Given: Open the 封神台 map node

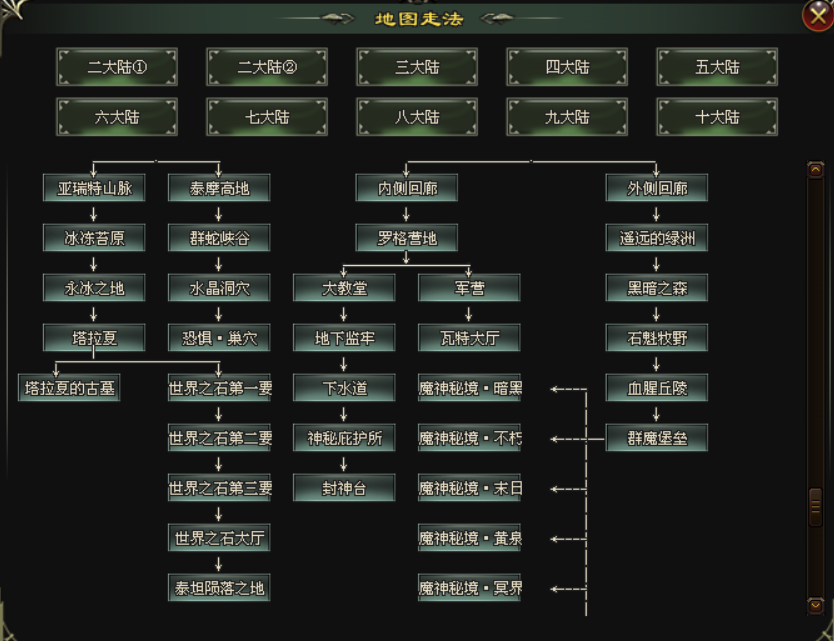Looking at the screenshot, I should [x=344, y=488].
